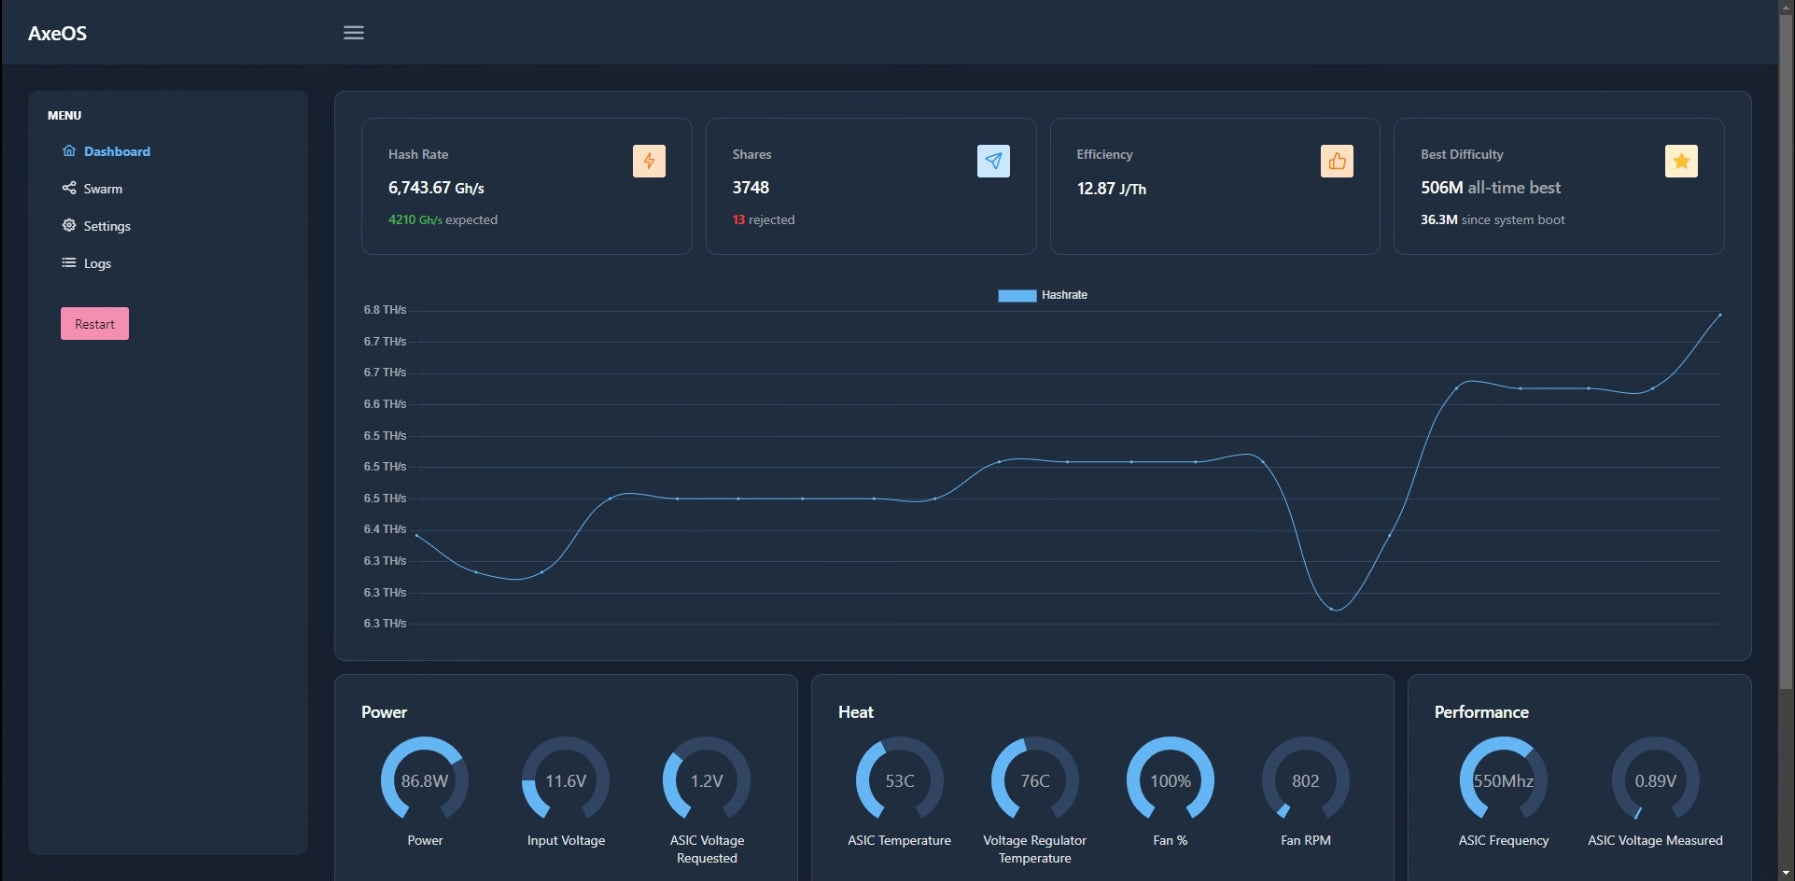This screenshot has height=881, width=1795.
Task: Toggle the Hashrate legend color box
Action: pos(1017,295)
